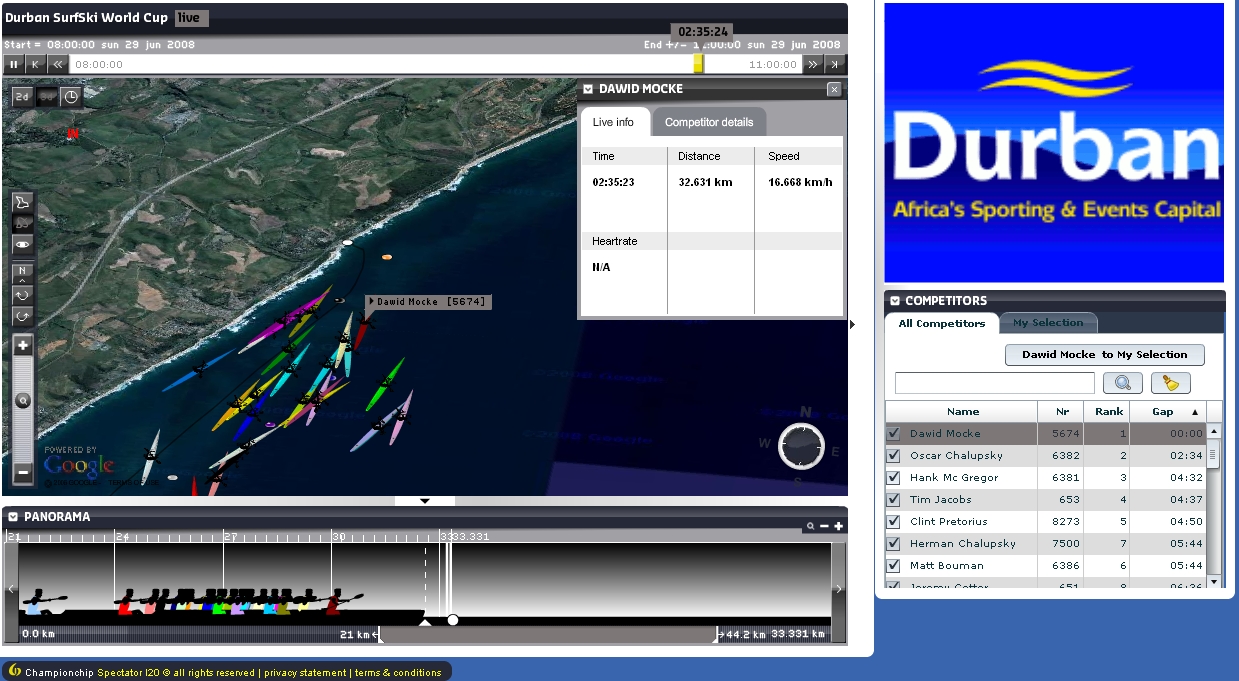Reset map orientation to north
Viewport: 1239px width, 681px height.
click(22, 272)
